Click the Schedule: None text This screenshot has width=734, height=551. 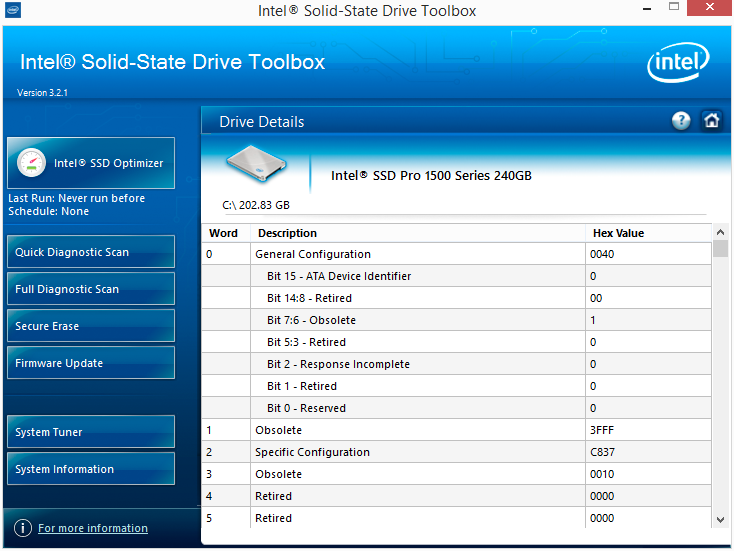48,211
